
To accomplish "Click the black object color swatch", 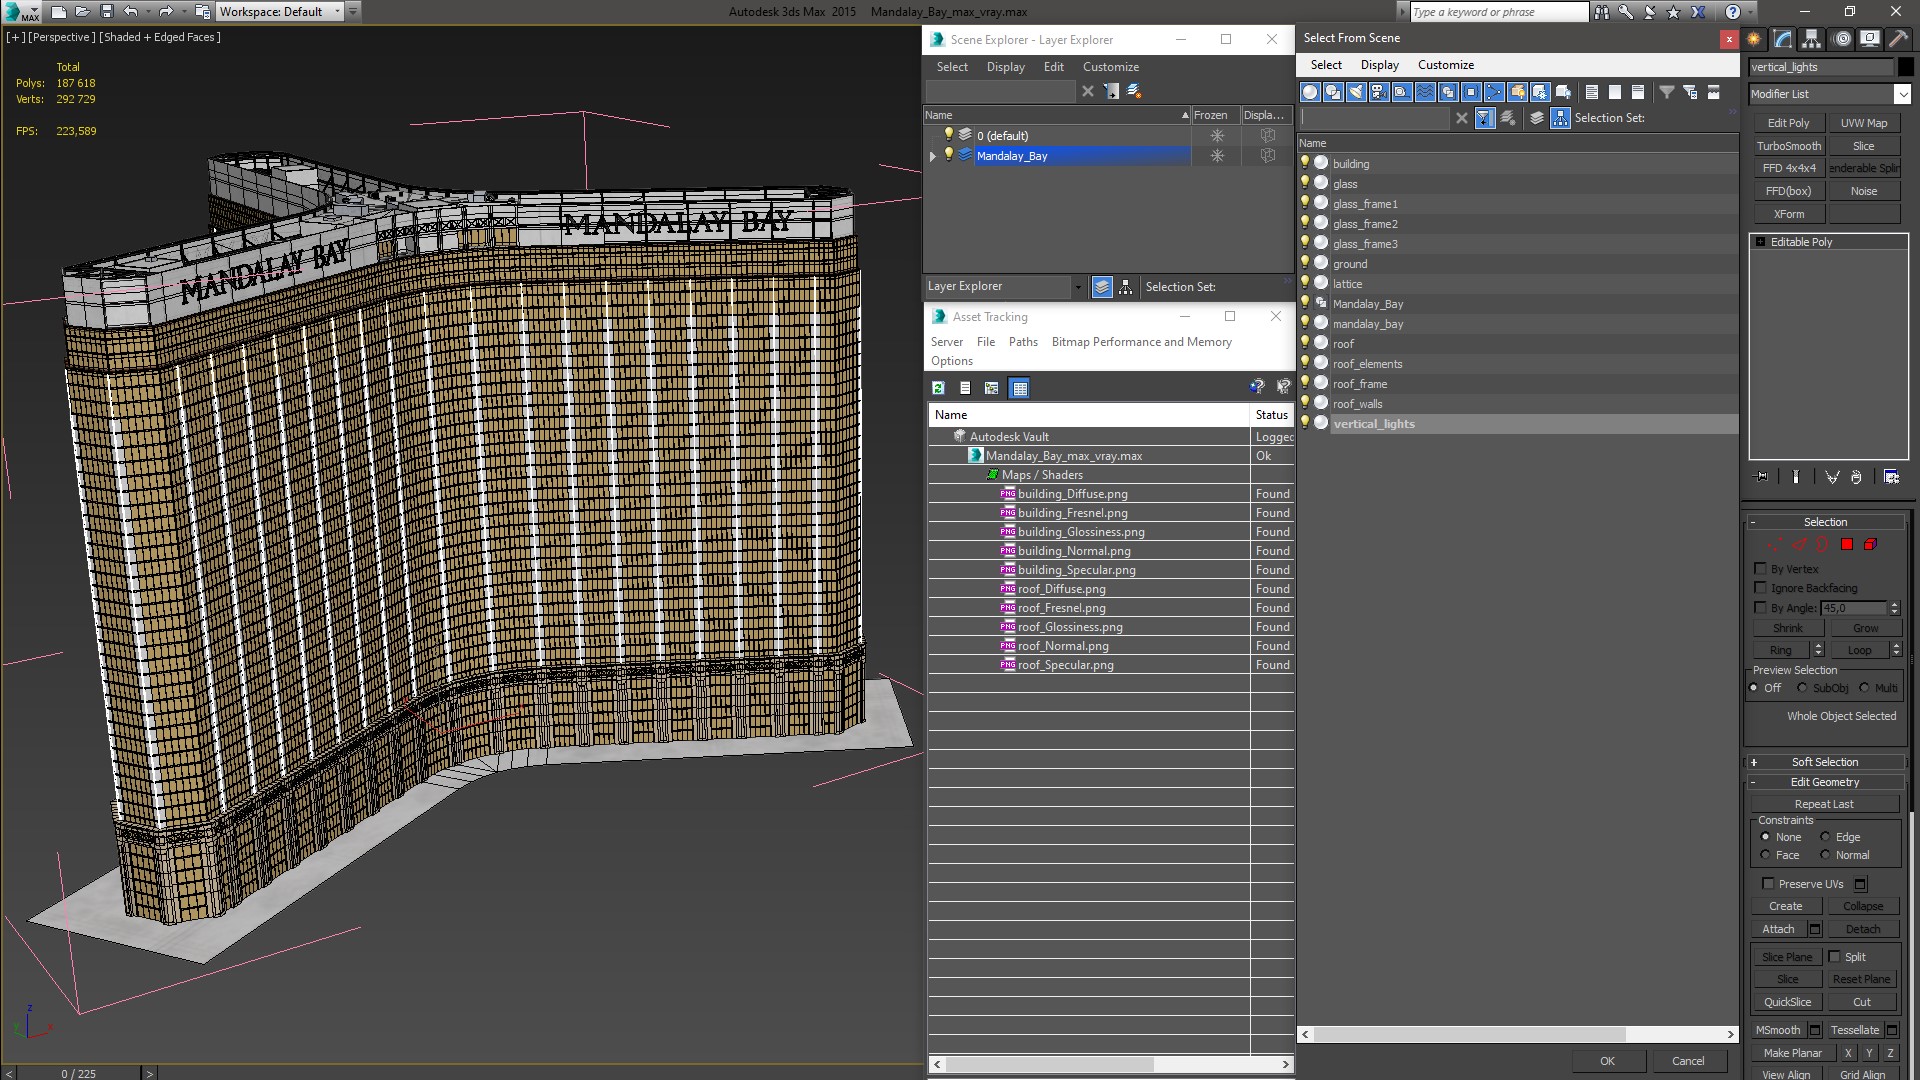I will coord(1906,67).
